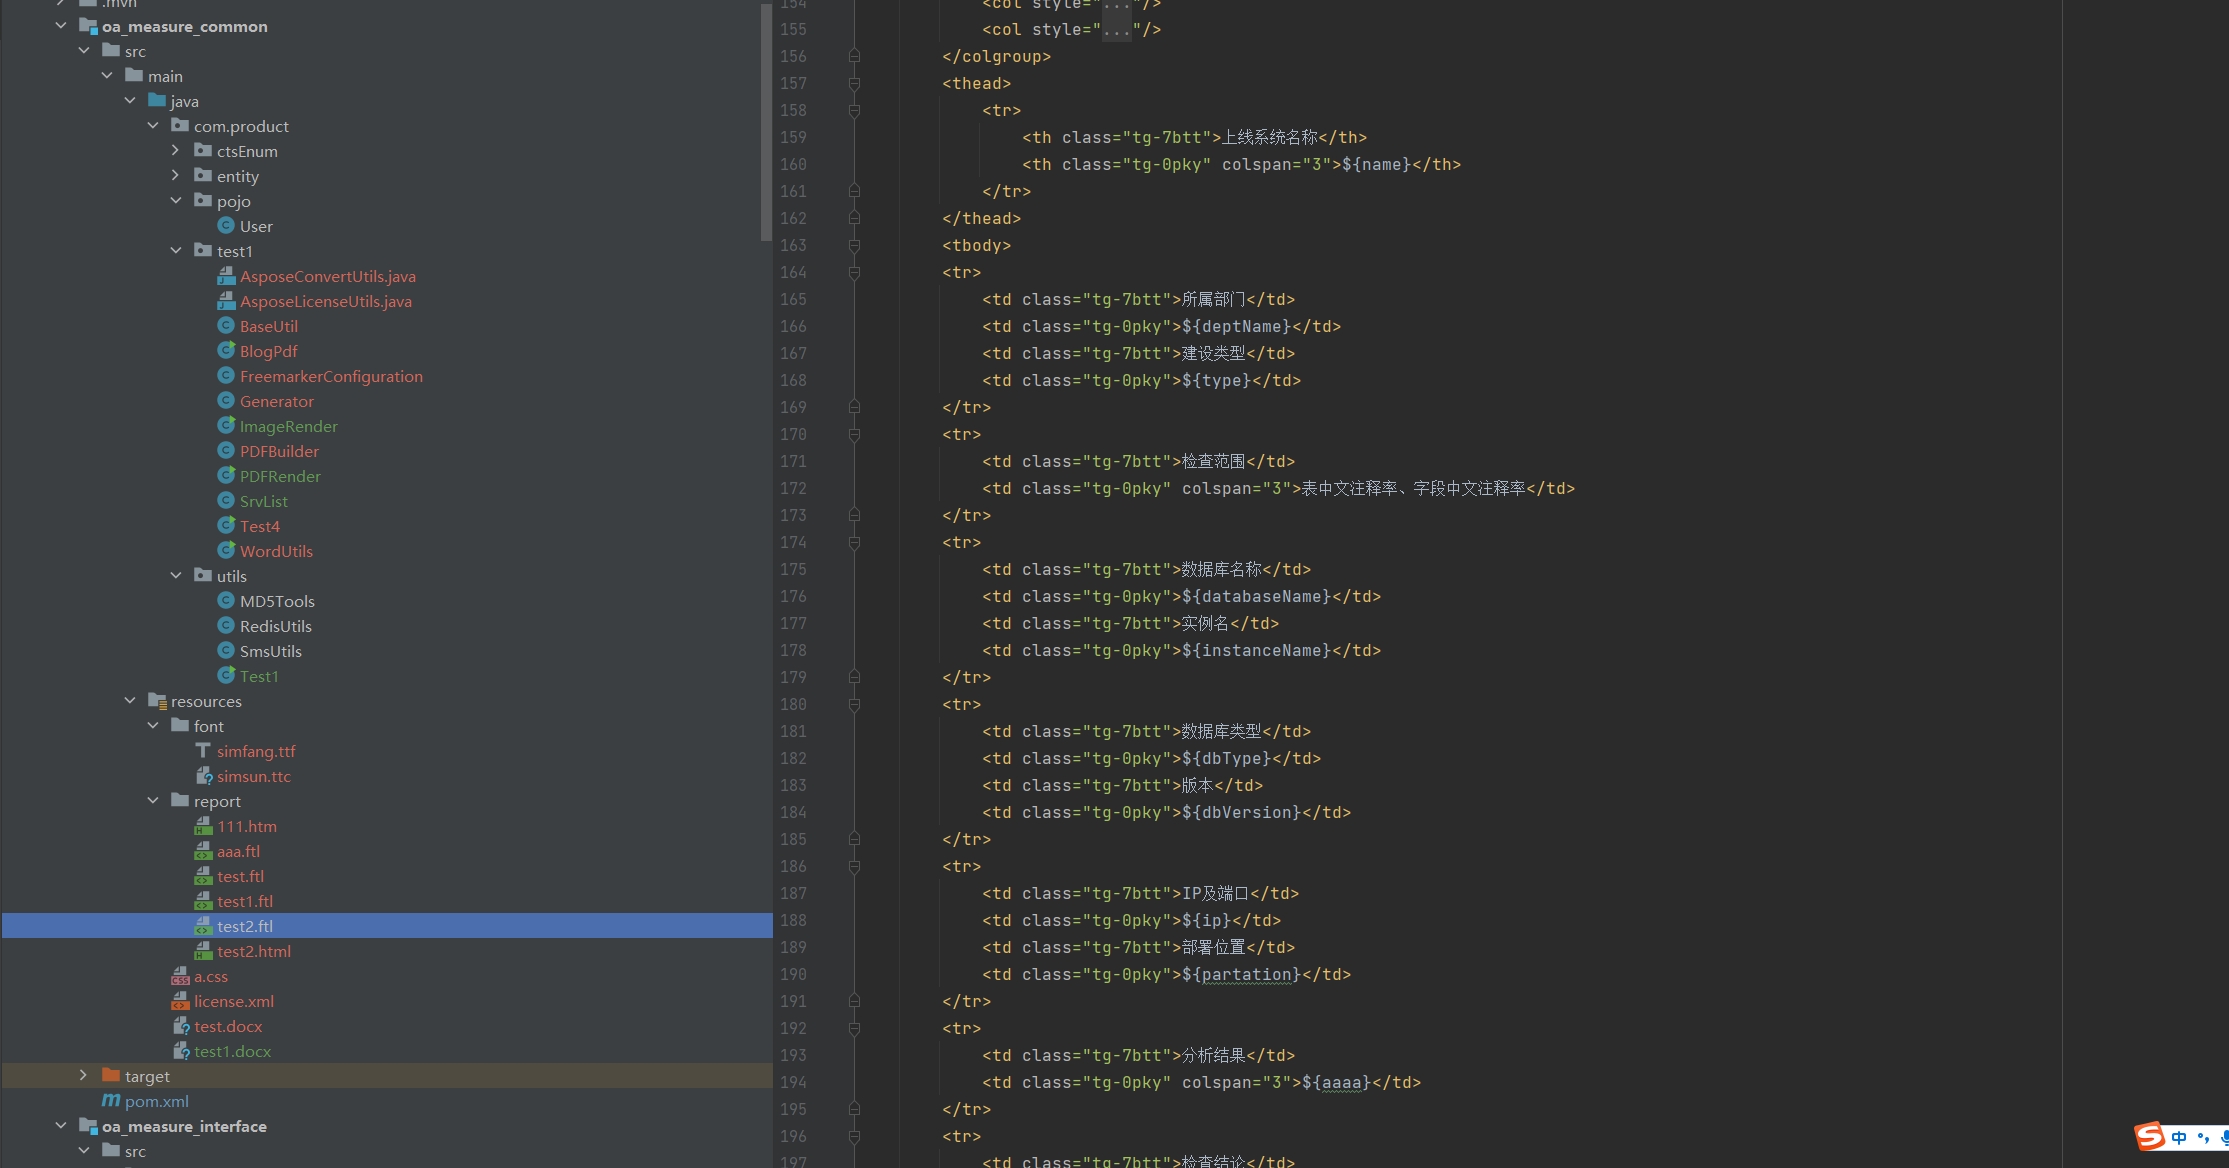The image size is (2229, 1168).
Task: Open the User class icon
Action: coord(226,226)
